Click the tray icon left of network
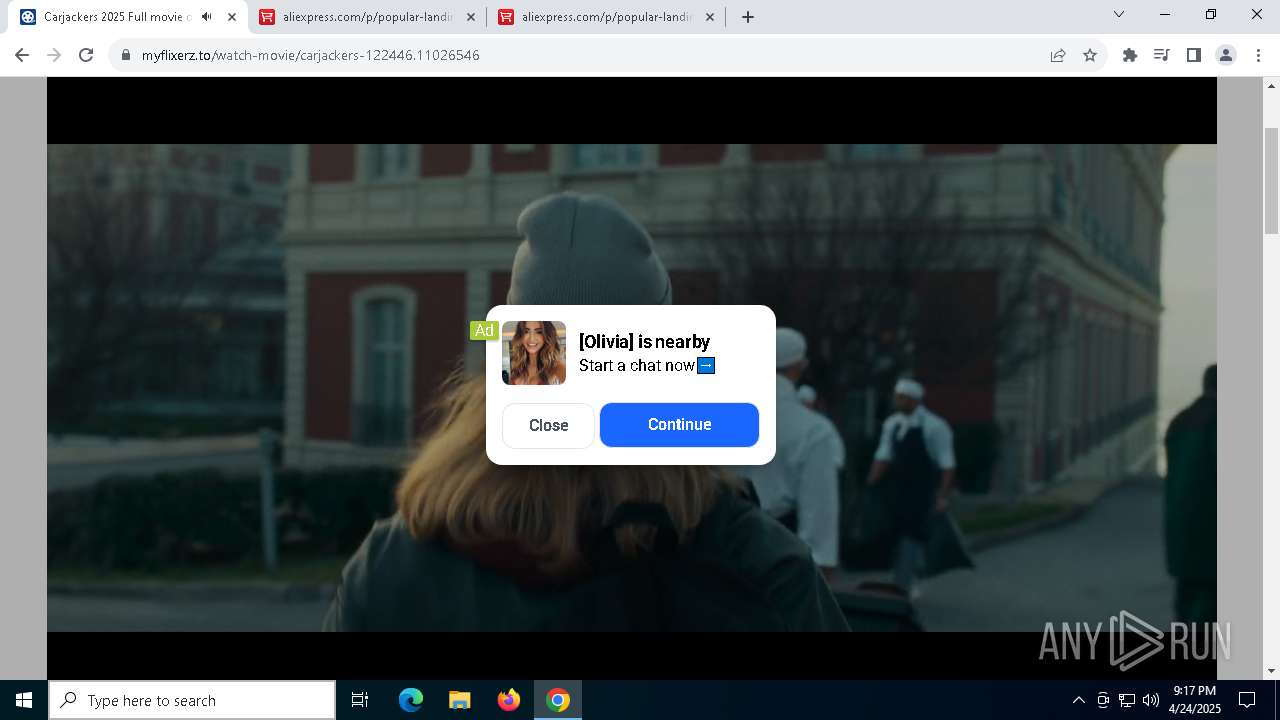 [x=1103, y=700]
